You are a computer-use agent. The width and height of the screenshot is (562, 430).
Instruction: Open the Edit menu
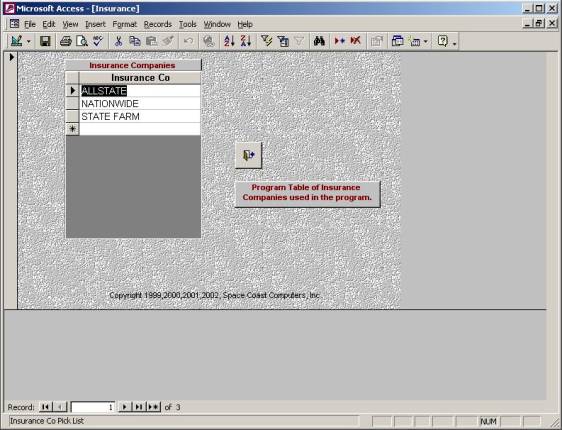click(x=49, y=24)
